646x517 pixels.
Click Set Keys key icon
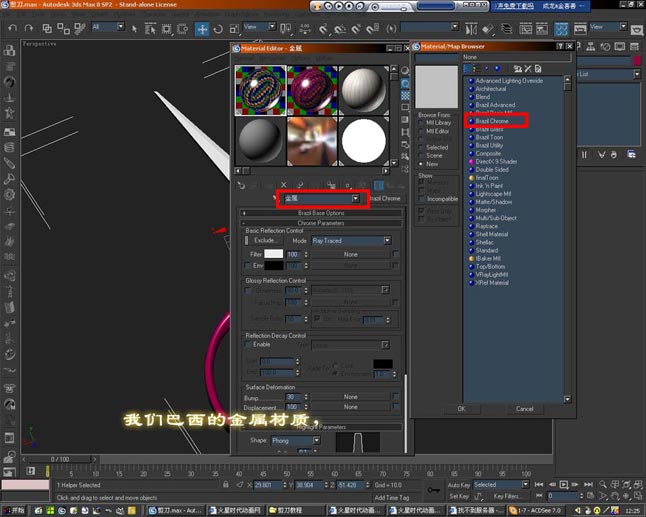coord(433,490)
